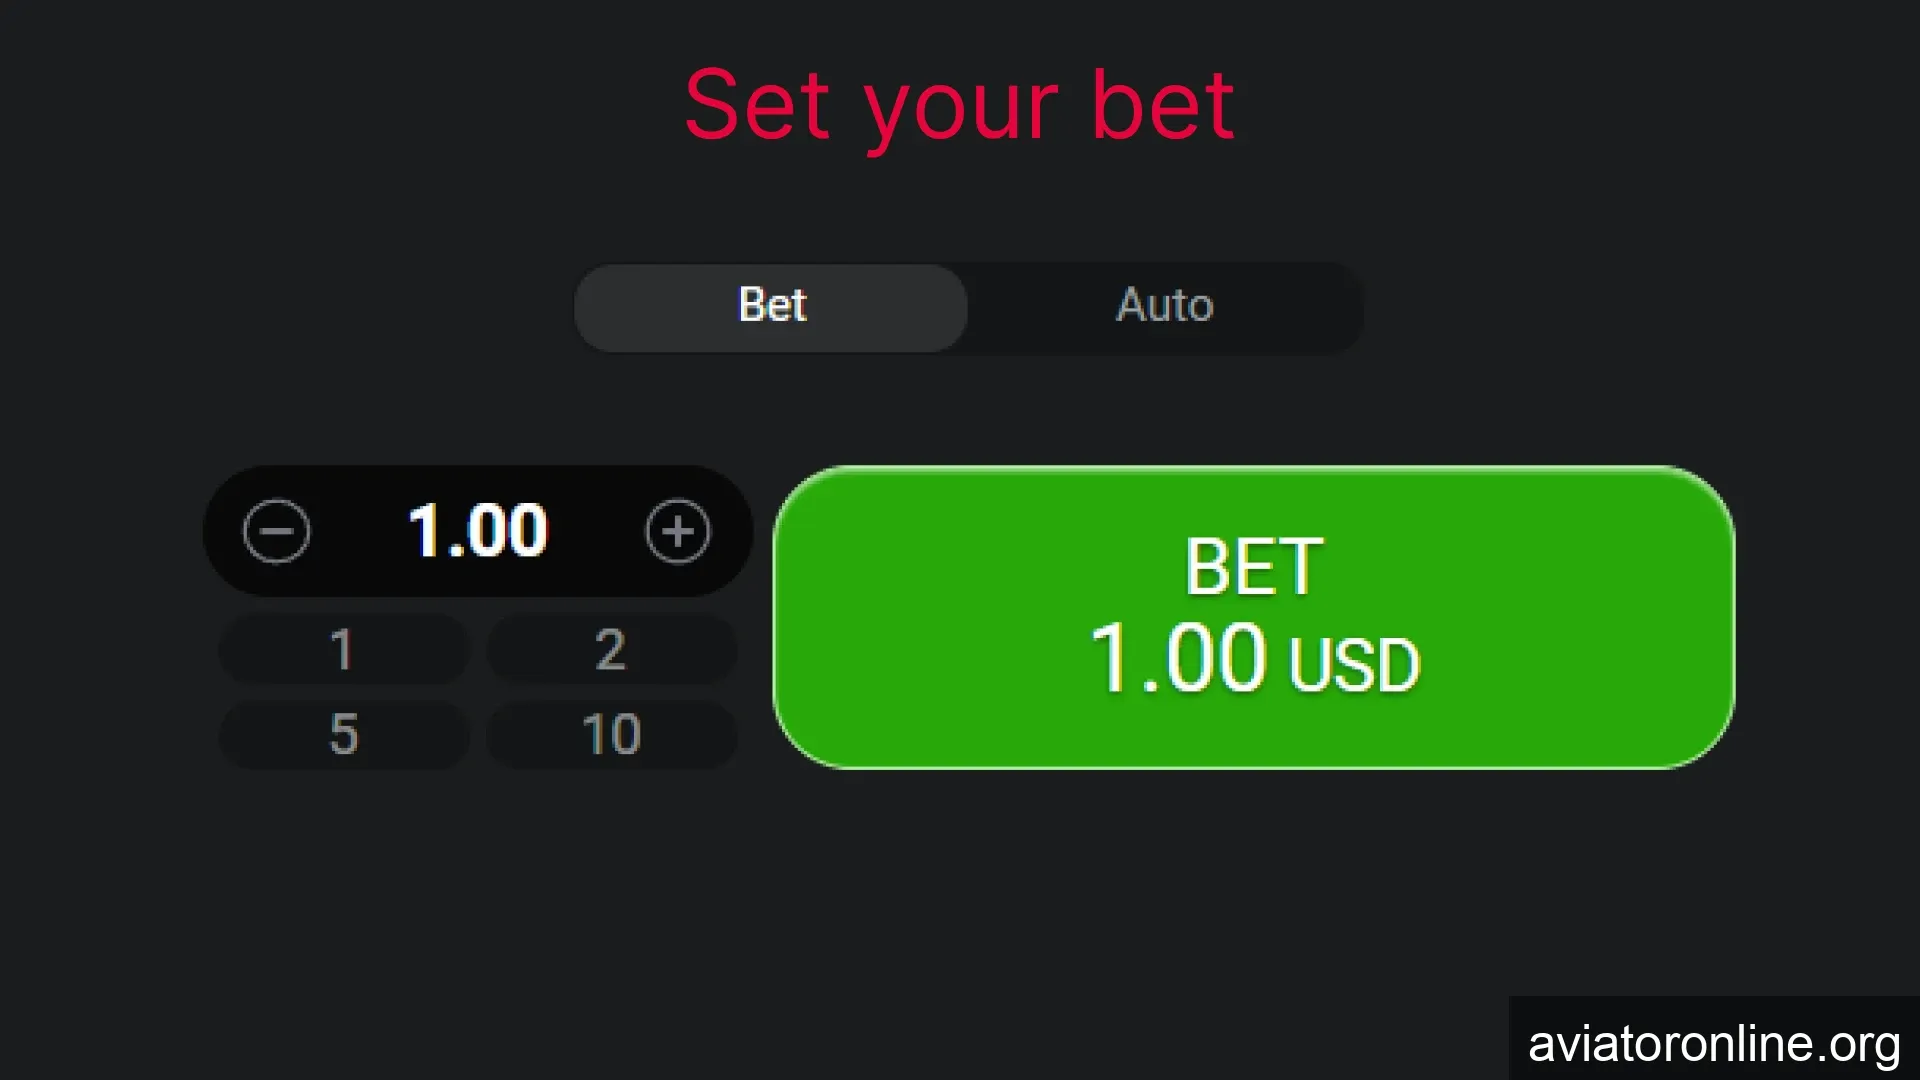Click the circled minus stepper icon
Image resolution: width=1920 pixels, height=1080 pixels.
(276, 531)
